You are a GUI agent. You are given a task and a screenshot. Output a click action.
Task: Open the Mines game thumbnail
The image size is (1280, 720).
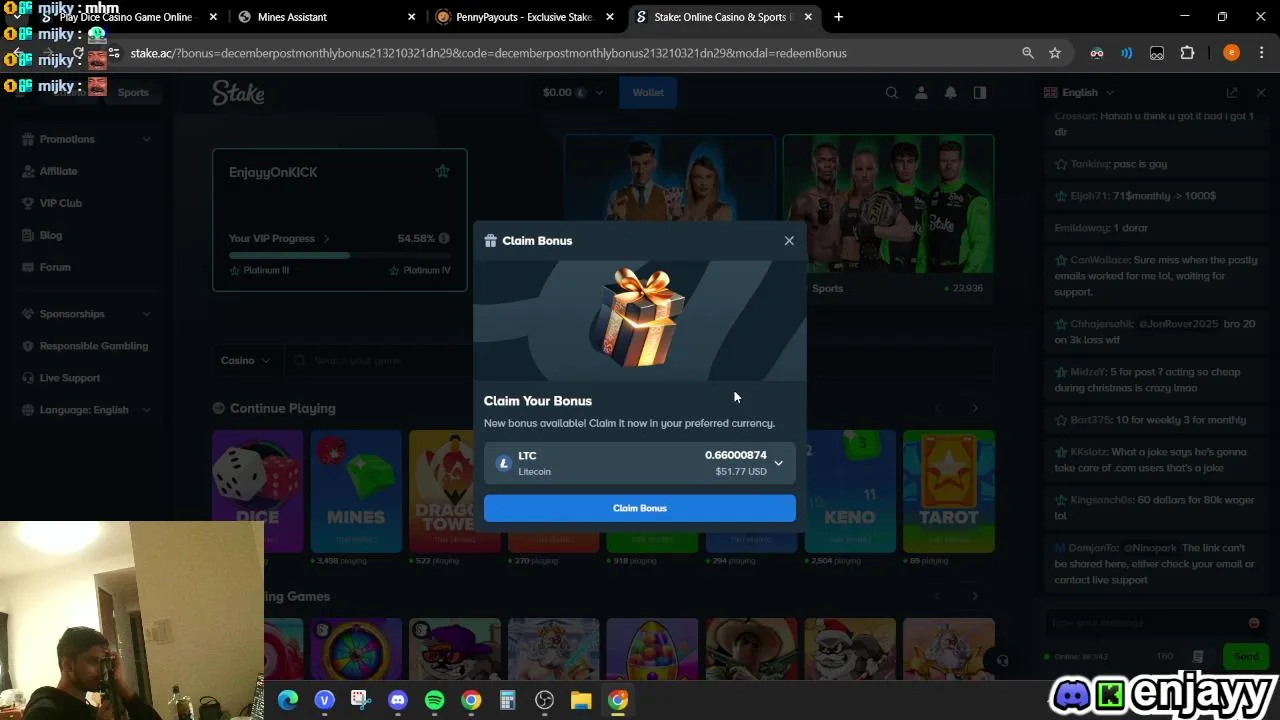(x=356, y=491)
